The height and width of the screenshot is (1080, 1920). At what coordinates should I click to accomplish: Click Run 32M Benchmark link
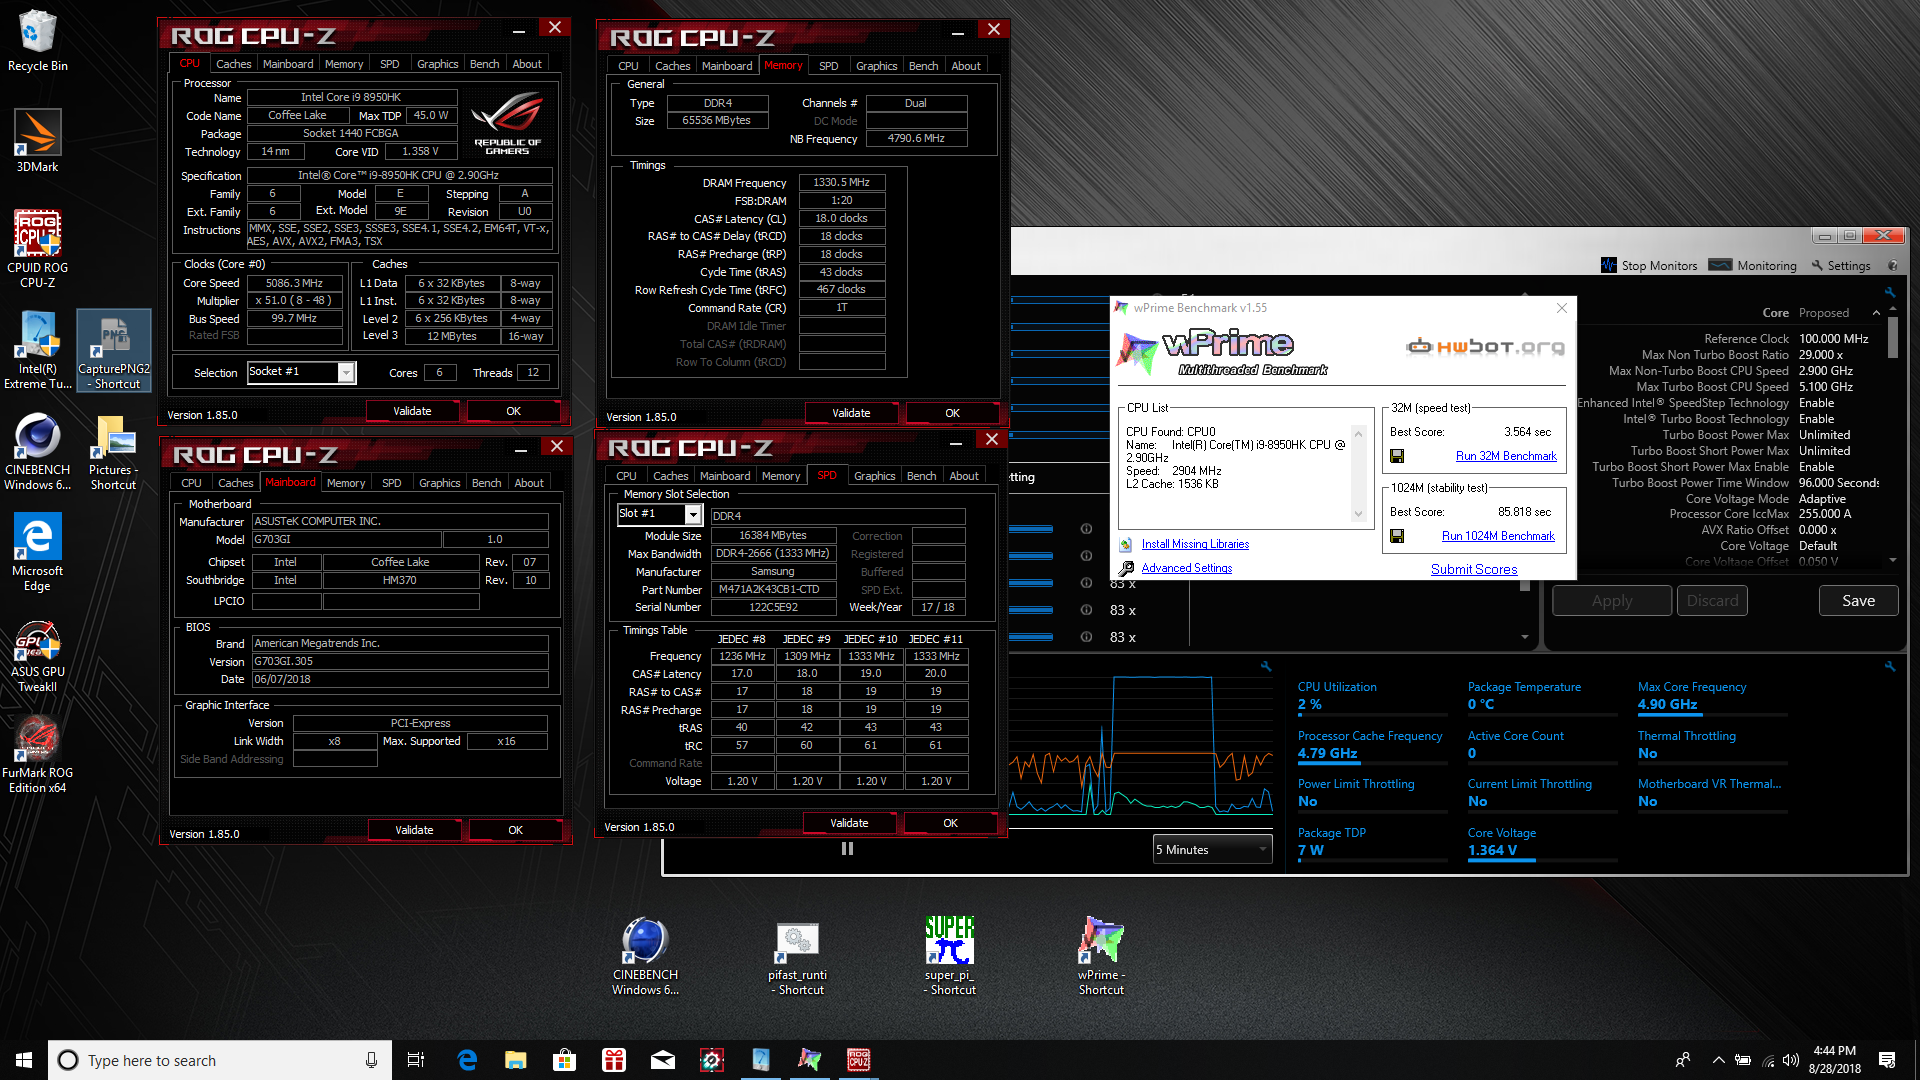pos(1505,456)
